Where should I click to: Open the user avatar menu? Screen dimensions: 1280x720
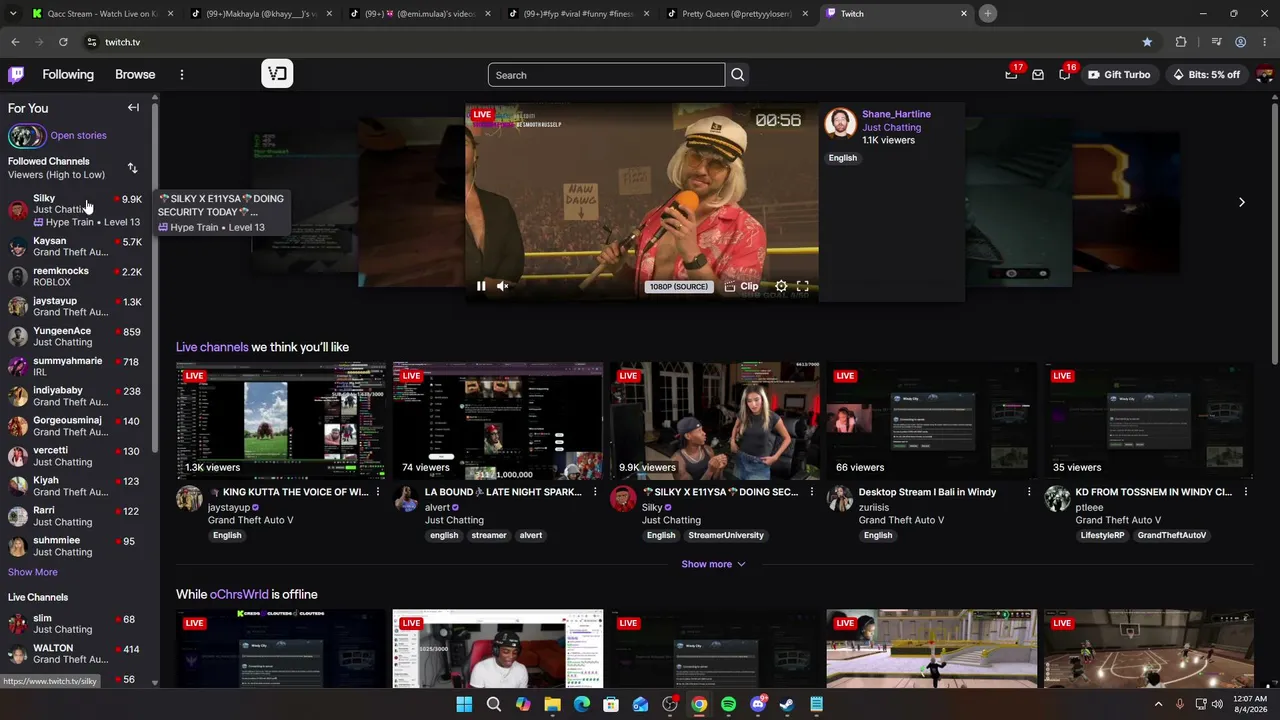(x=1264, y=75)
